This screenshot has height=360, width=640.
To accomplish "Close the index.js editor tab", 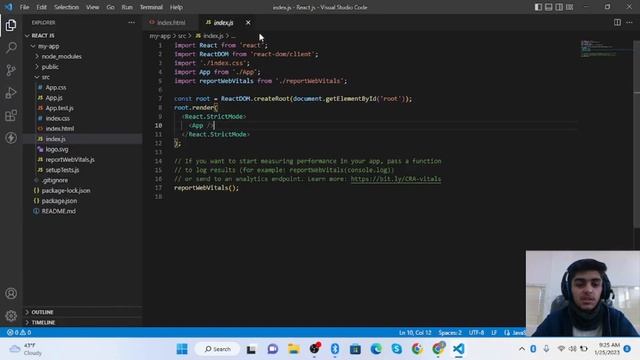I will [x=248, y=22].
